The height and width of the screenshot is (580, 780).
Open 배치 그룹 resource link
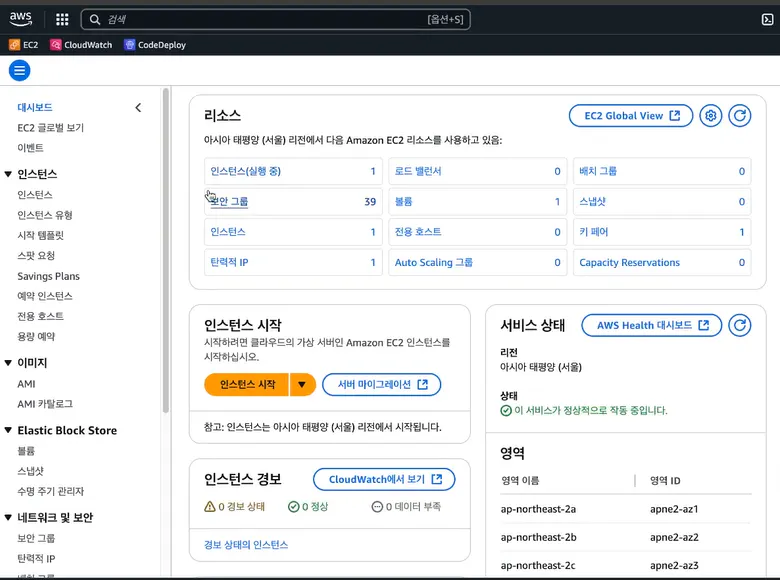click(x=598, y=171)
